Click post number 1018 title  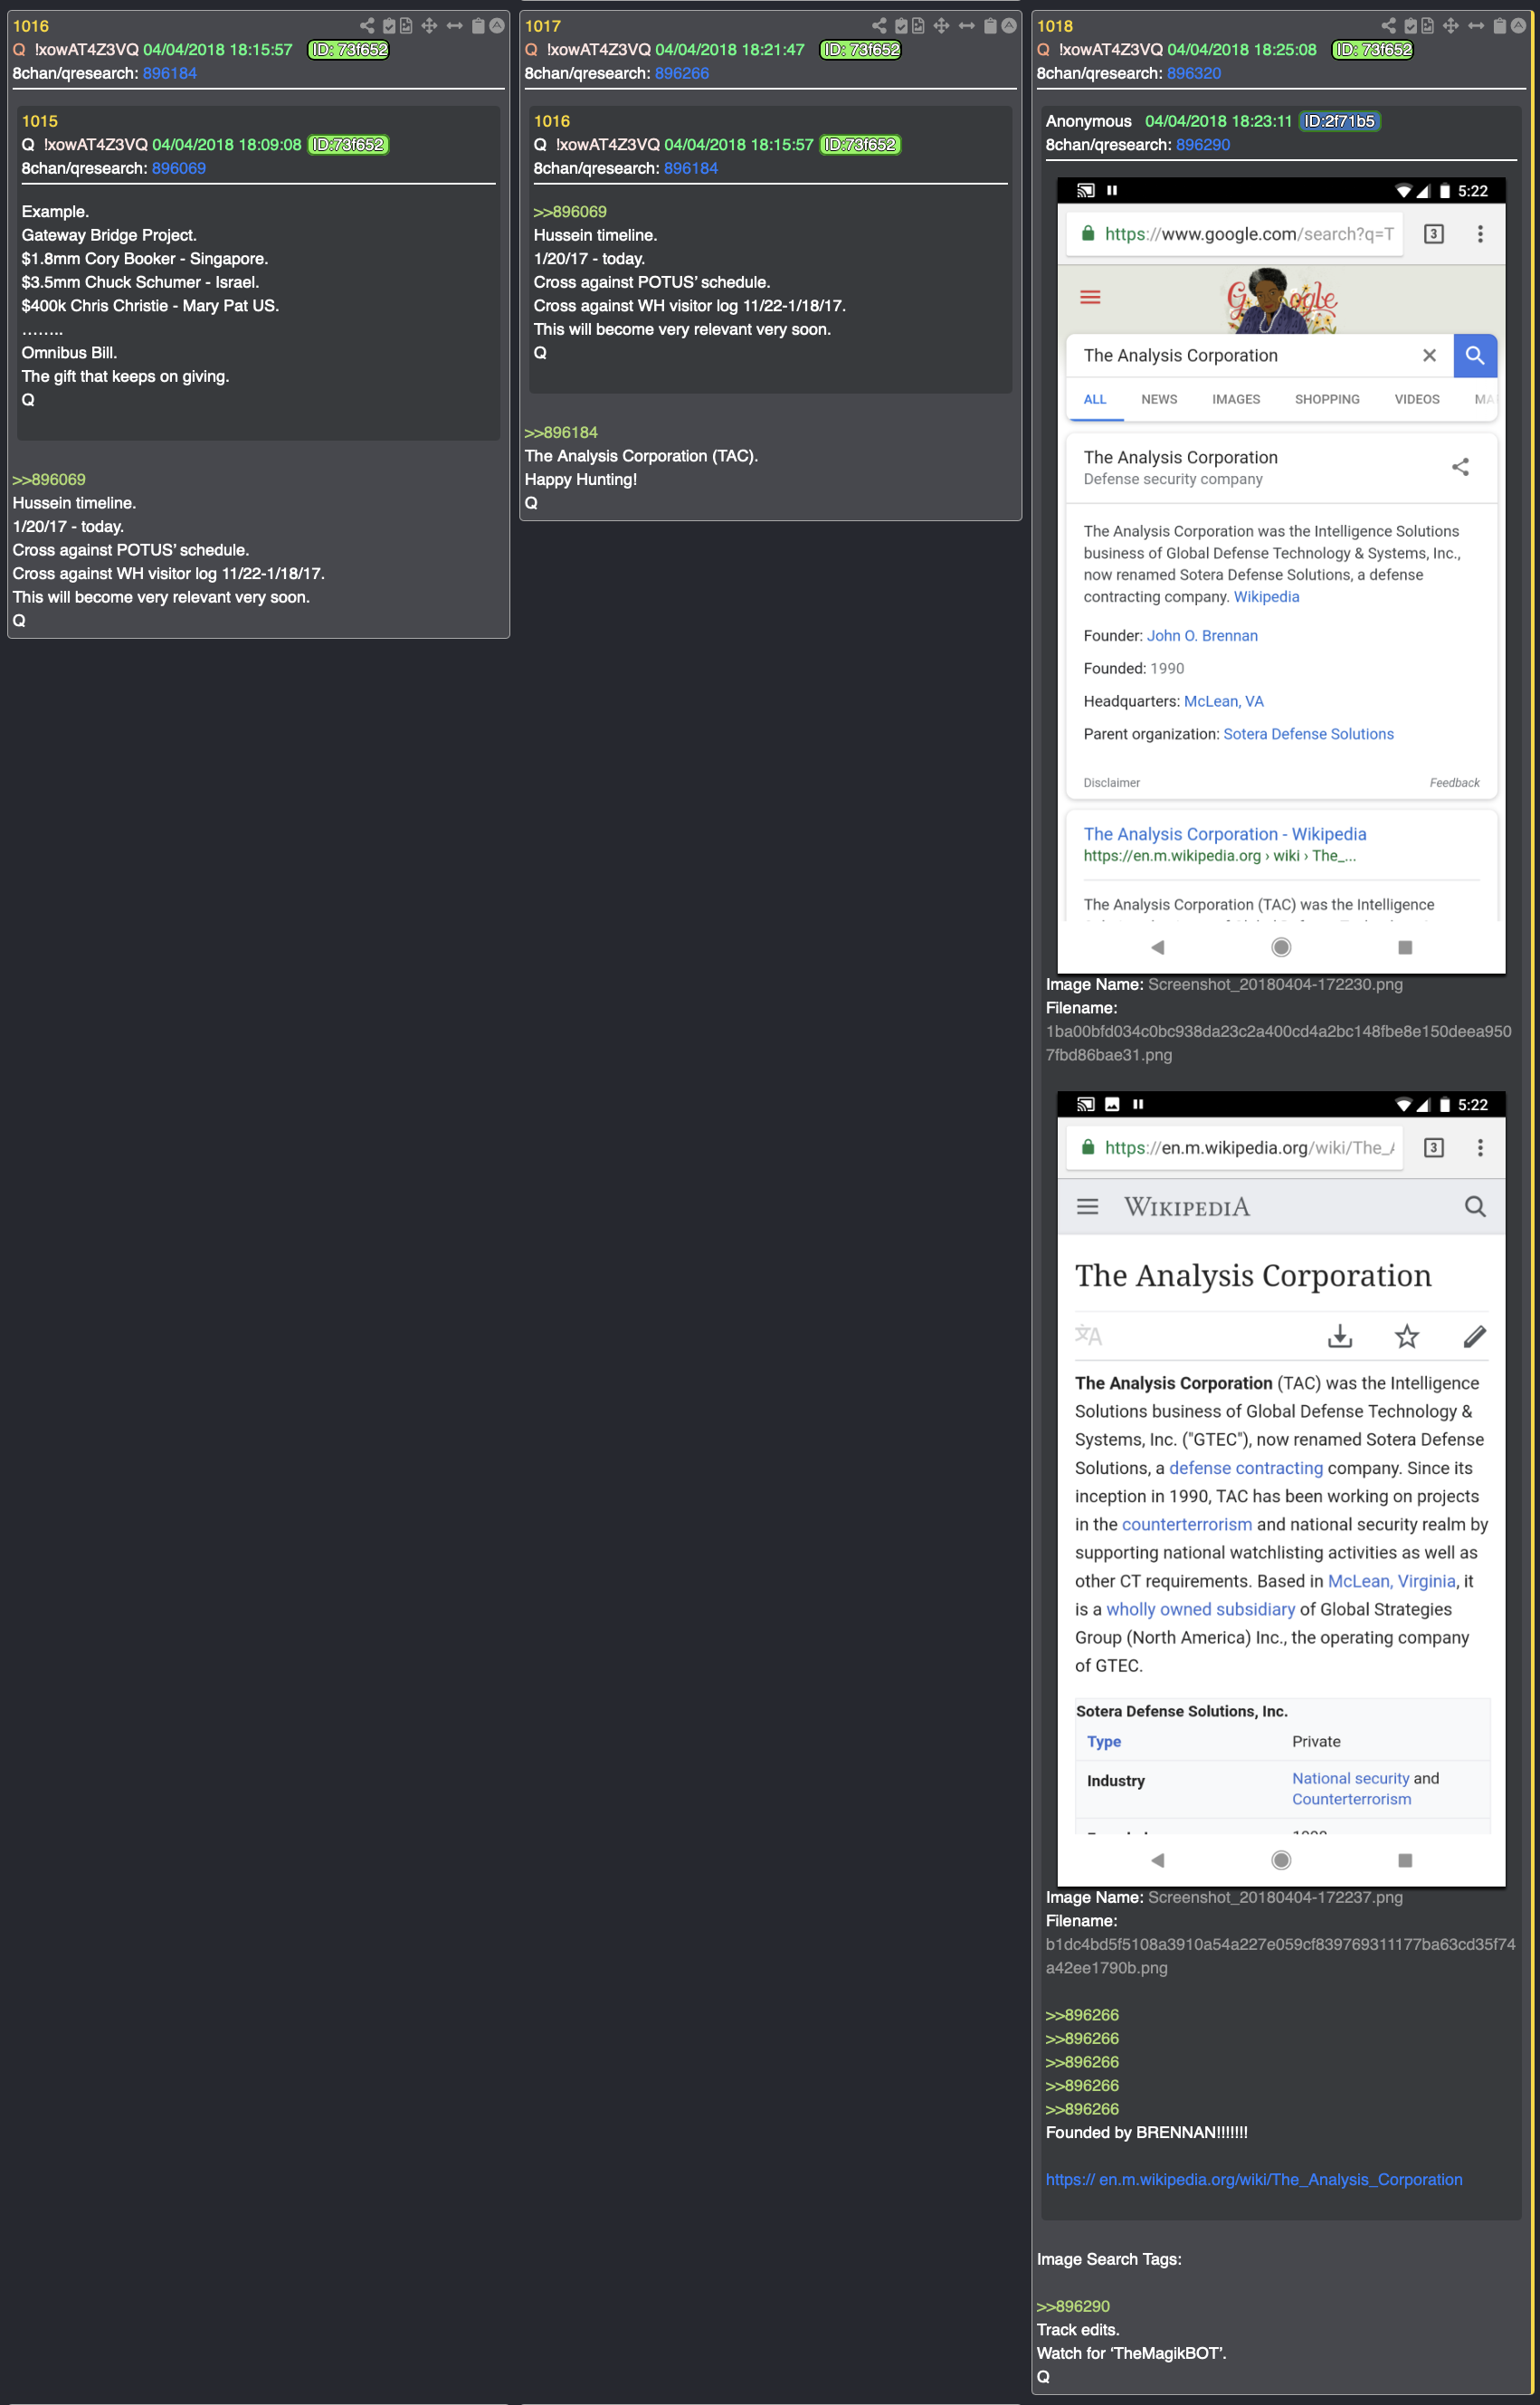[1054, 26]
